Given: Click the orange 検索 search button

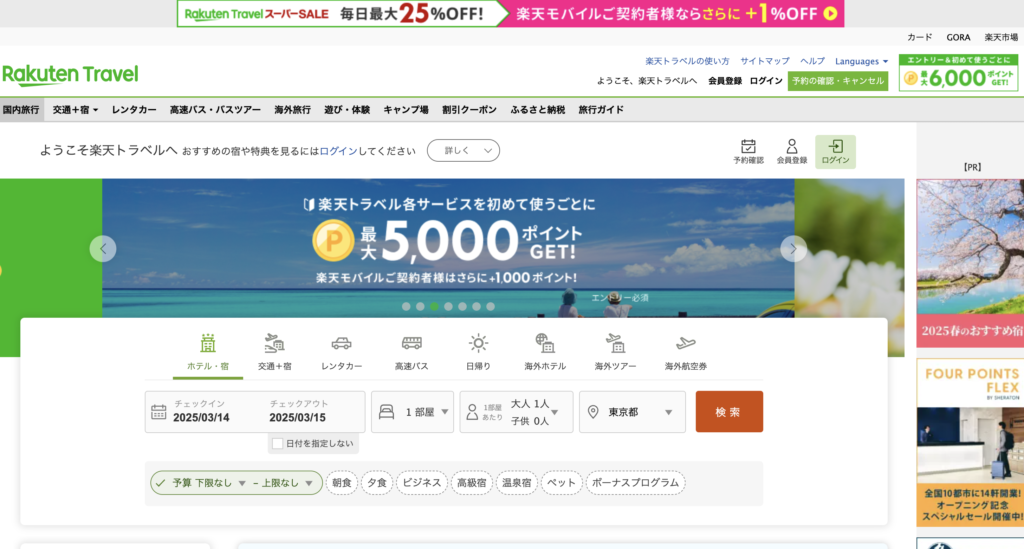Looking at the screenshot, I should [729, 412].
